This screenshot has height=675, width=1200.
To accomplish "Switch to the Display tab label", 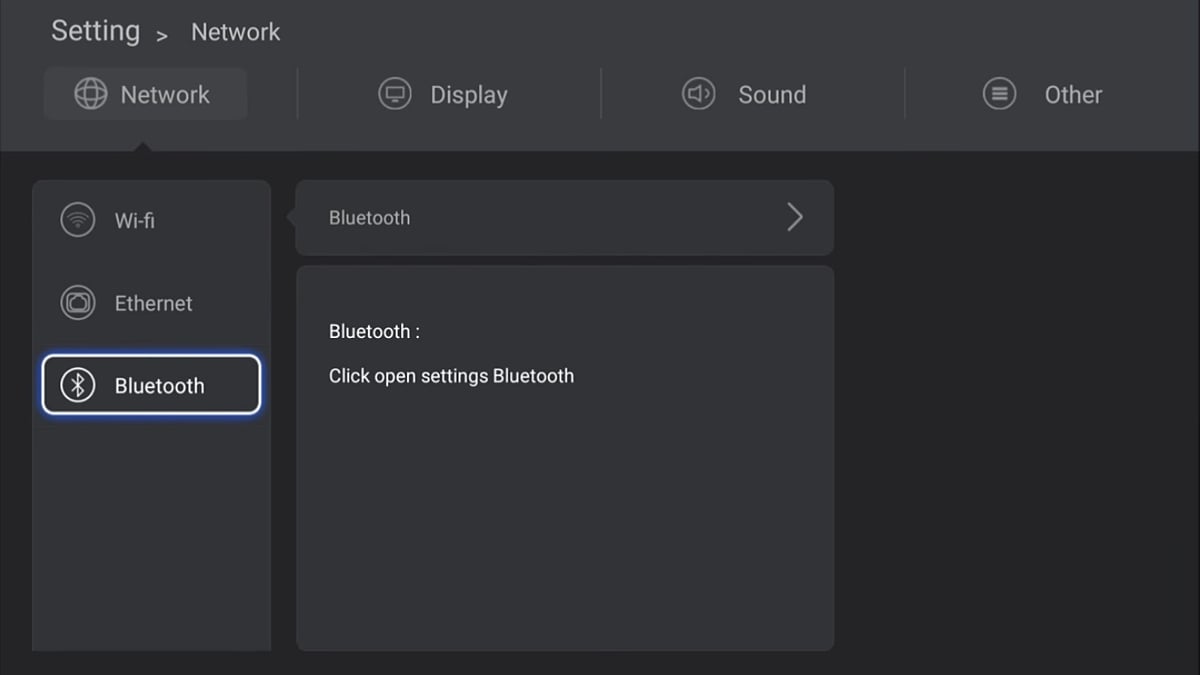I will [x=469, y=95].
